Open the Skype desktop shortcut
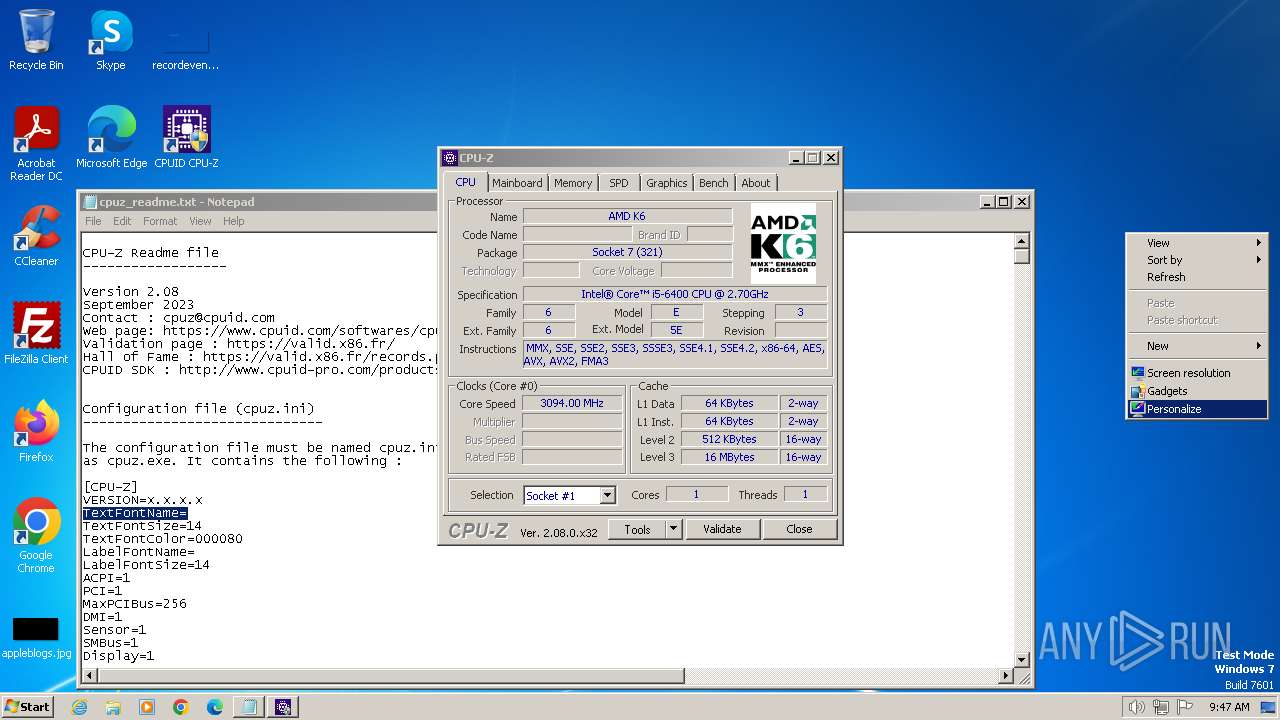Viewport: 1280px width, 720px height. click(x=111, y=40)
